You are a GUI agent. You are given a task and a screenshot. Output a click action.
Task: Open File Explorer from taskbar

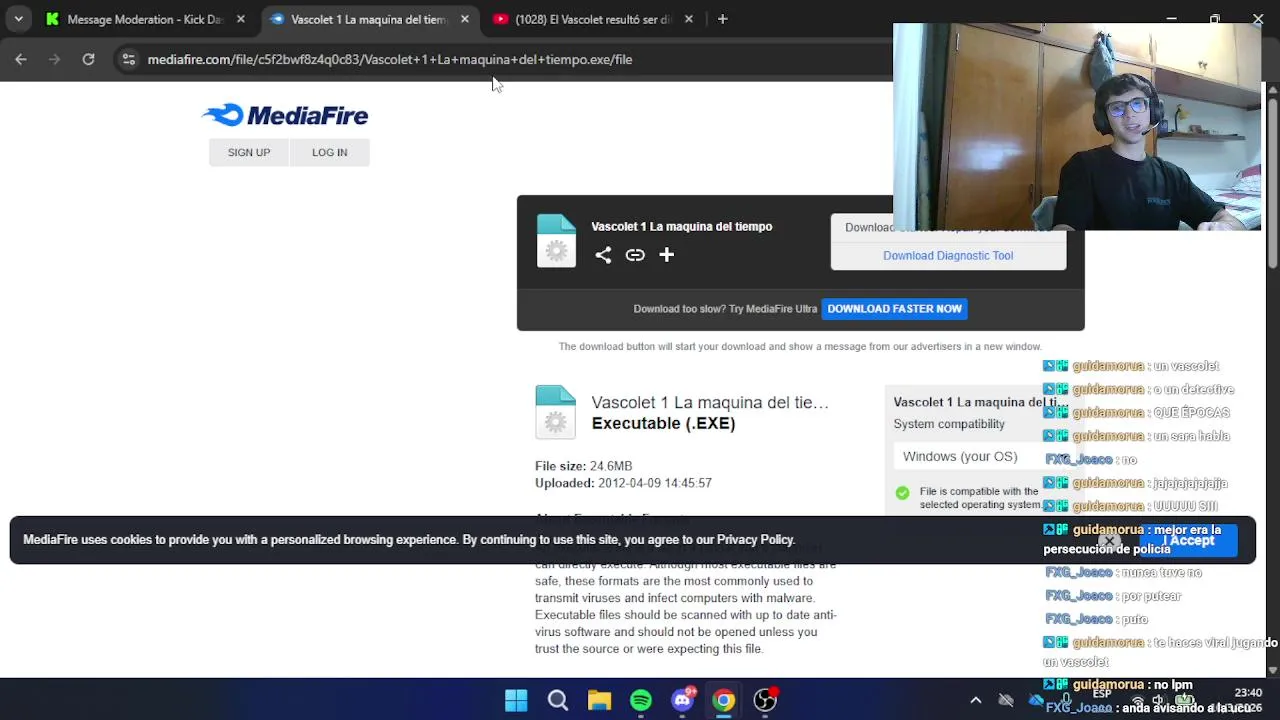[x=599, y=700]
